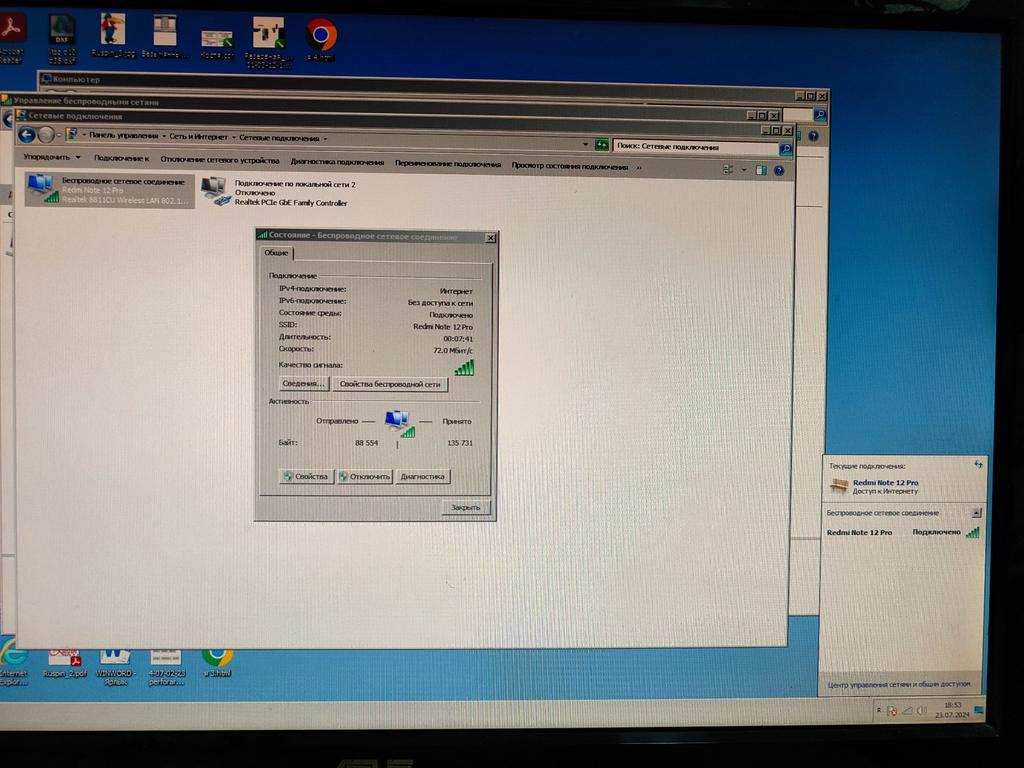Click the Back arrow in Network Connections
This screenshot has height=768, width=1024.
(x=27, y=135)
